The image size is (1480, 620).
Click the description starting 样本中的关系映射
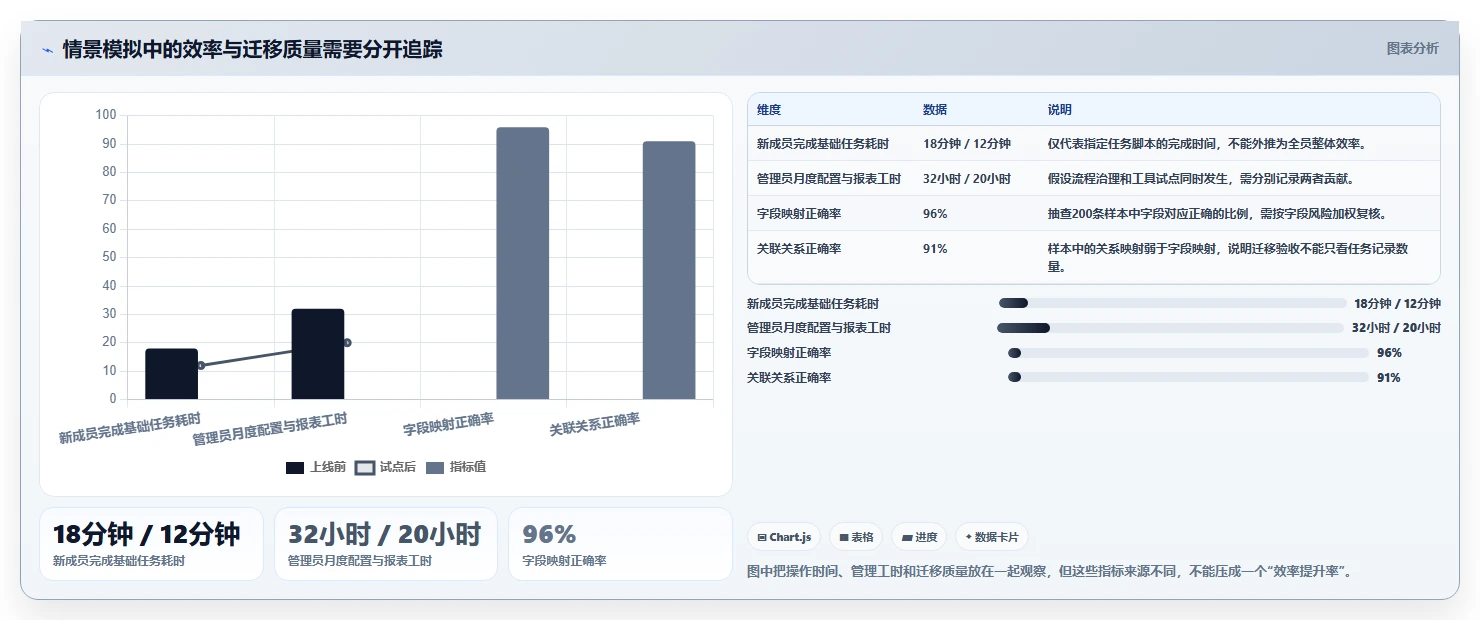click(1228, 258)
